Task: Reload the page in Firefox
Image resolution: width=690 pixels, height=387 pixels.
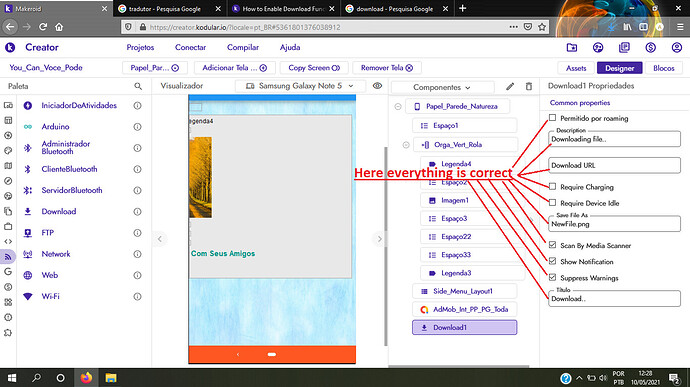Action: (x=43, y=27)
